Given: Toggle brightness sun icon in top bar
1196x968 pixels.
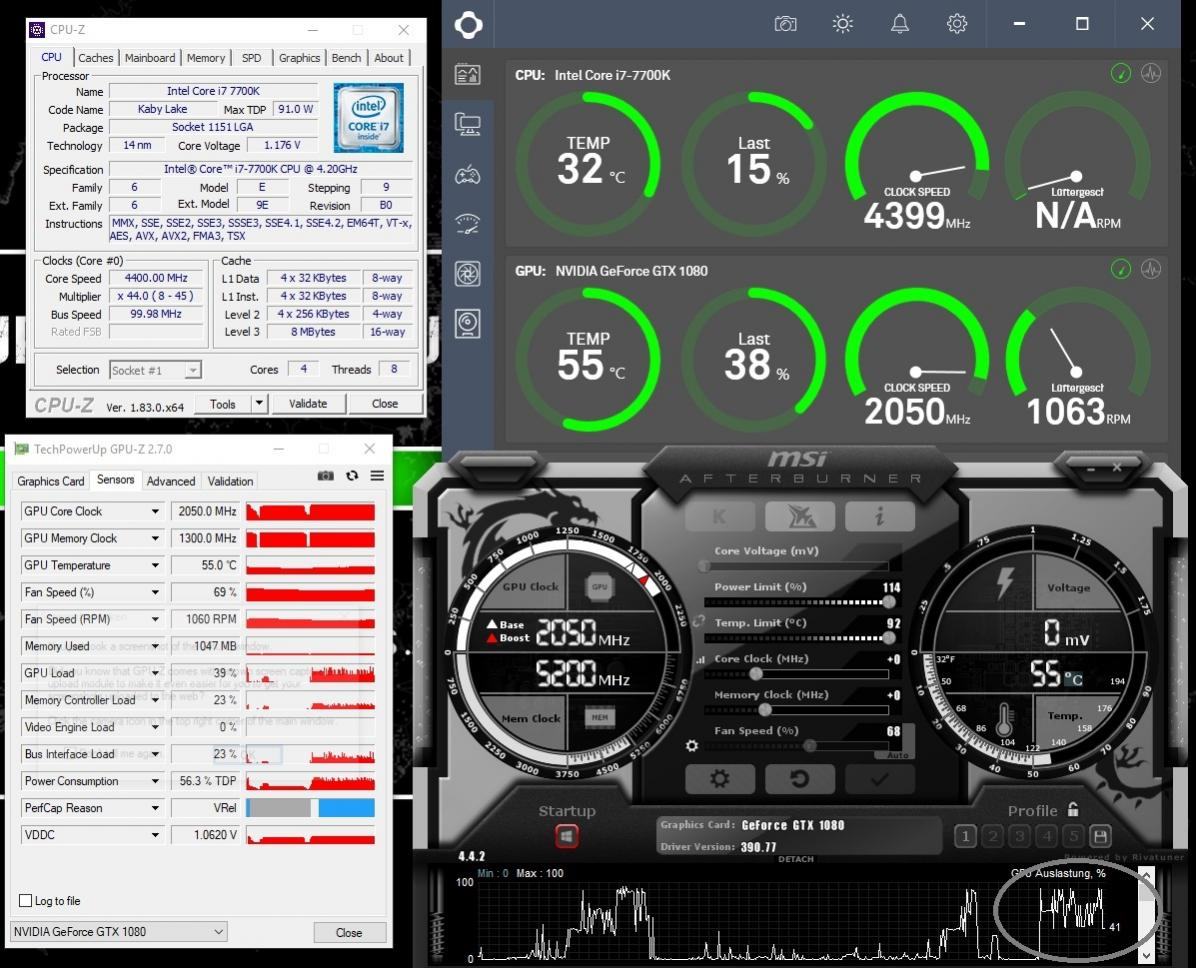Looking at the screenshot, I should pyautogui.click(x=842, y=24).
